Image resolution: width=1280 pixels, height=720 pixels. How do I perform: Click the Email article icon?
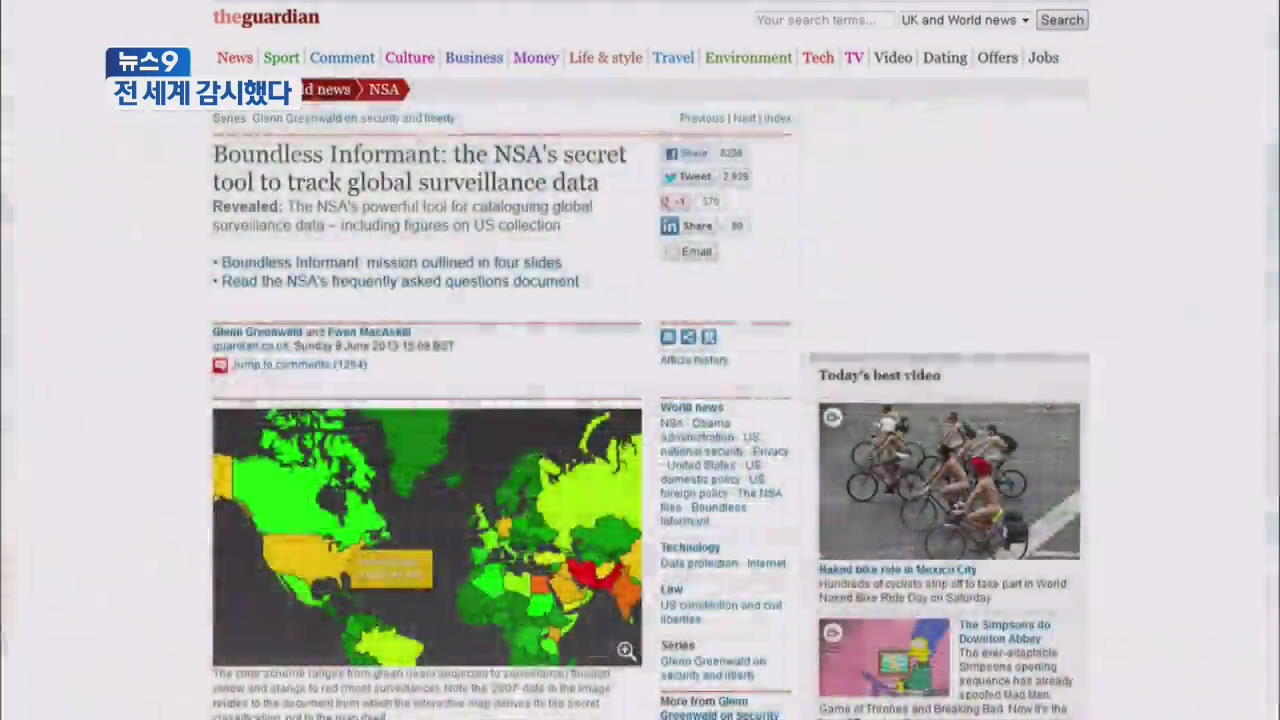click(x=670, y=252)
